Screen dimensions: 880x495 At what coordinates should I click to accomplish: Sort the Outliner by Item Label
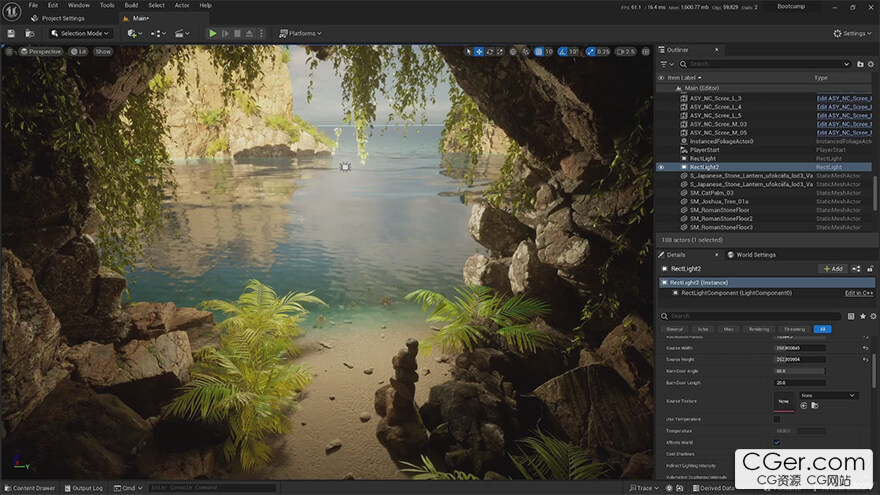click(684, 78)
